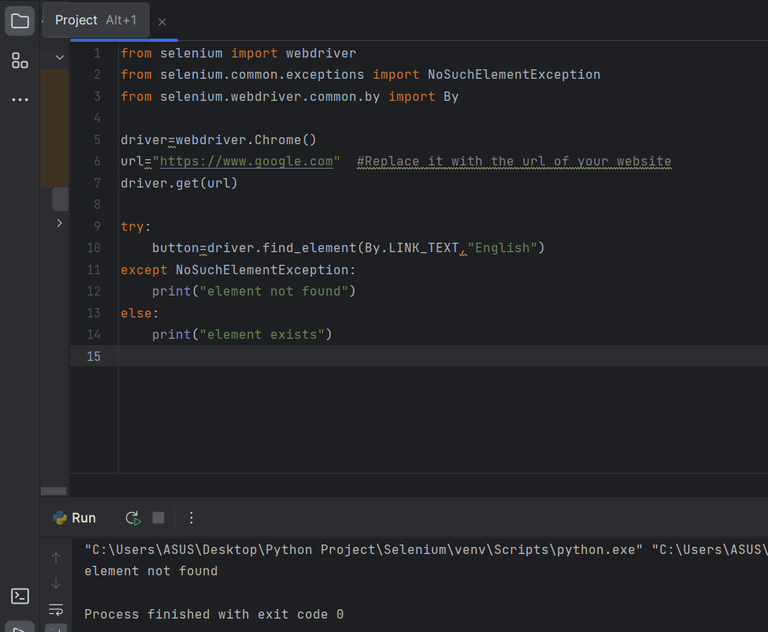Click the More tool windows ellipsis icon
768x632 pixels.
click(x=20, y=100)
